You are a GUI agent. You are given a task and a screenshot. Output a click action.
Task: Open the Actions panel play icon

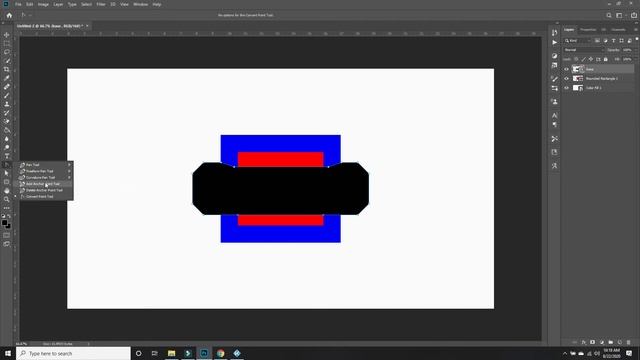[x=554, y=42]
